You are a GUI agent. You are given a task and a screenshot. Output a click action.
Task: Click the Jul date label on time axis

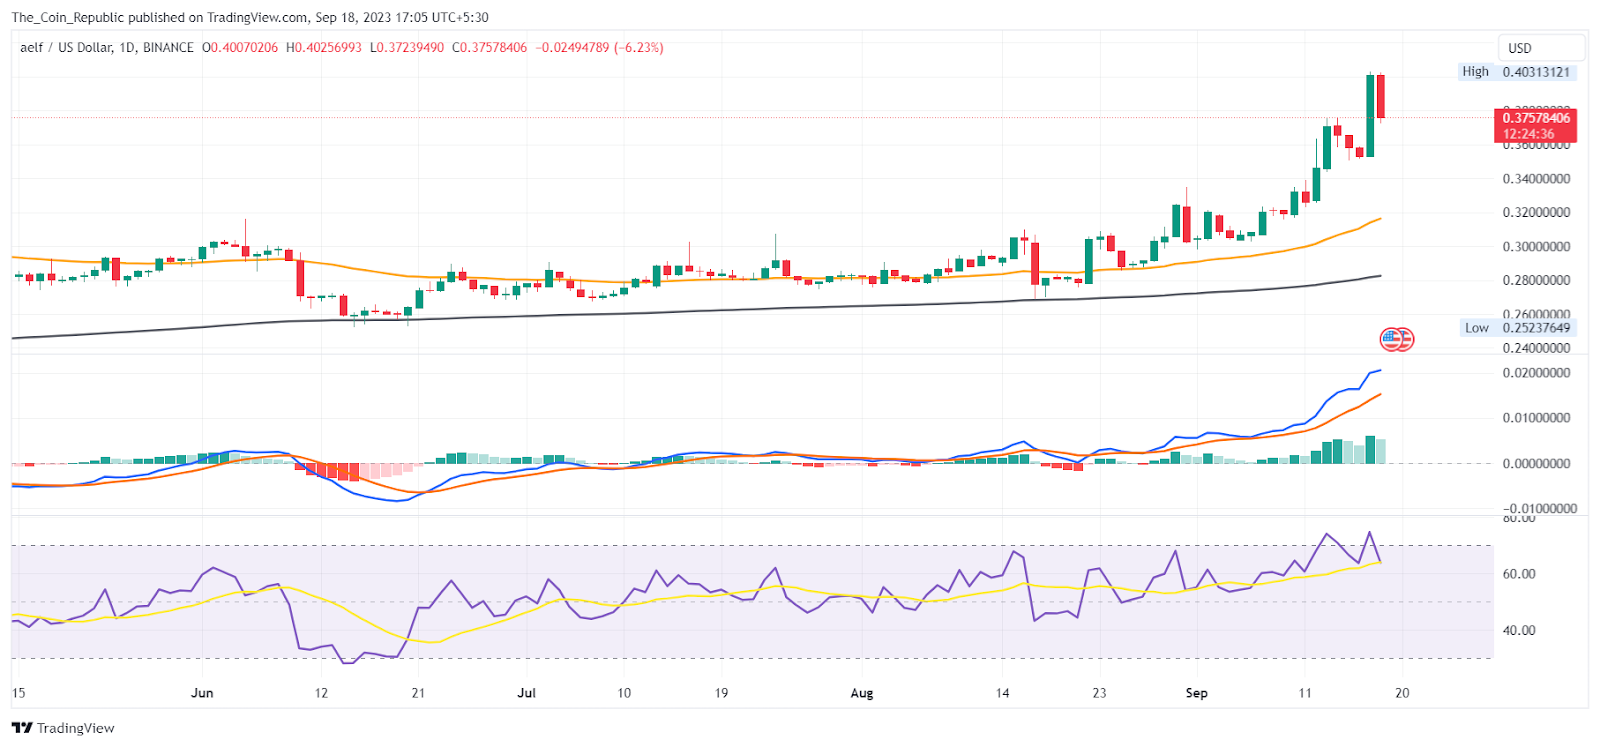tap(526, 693)
